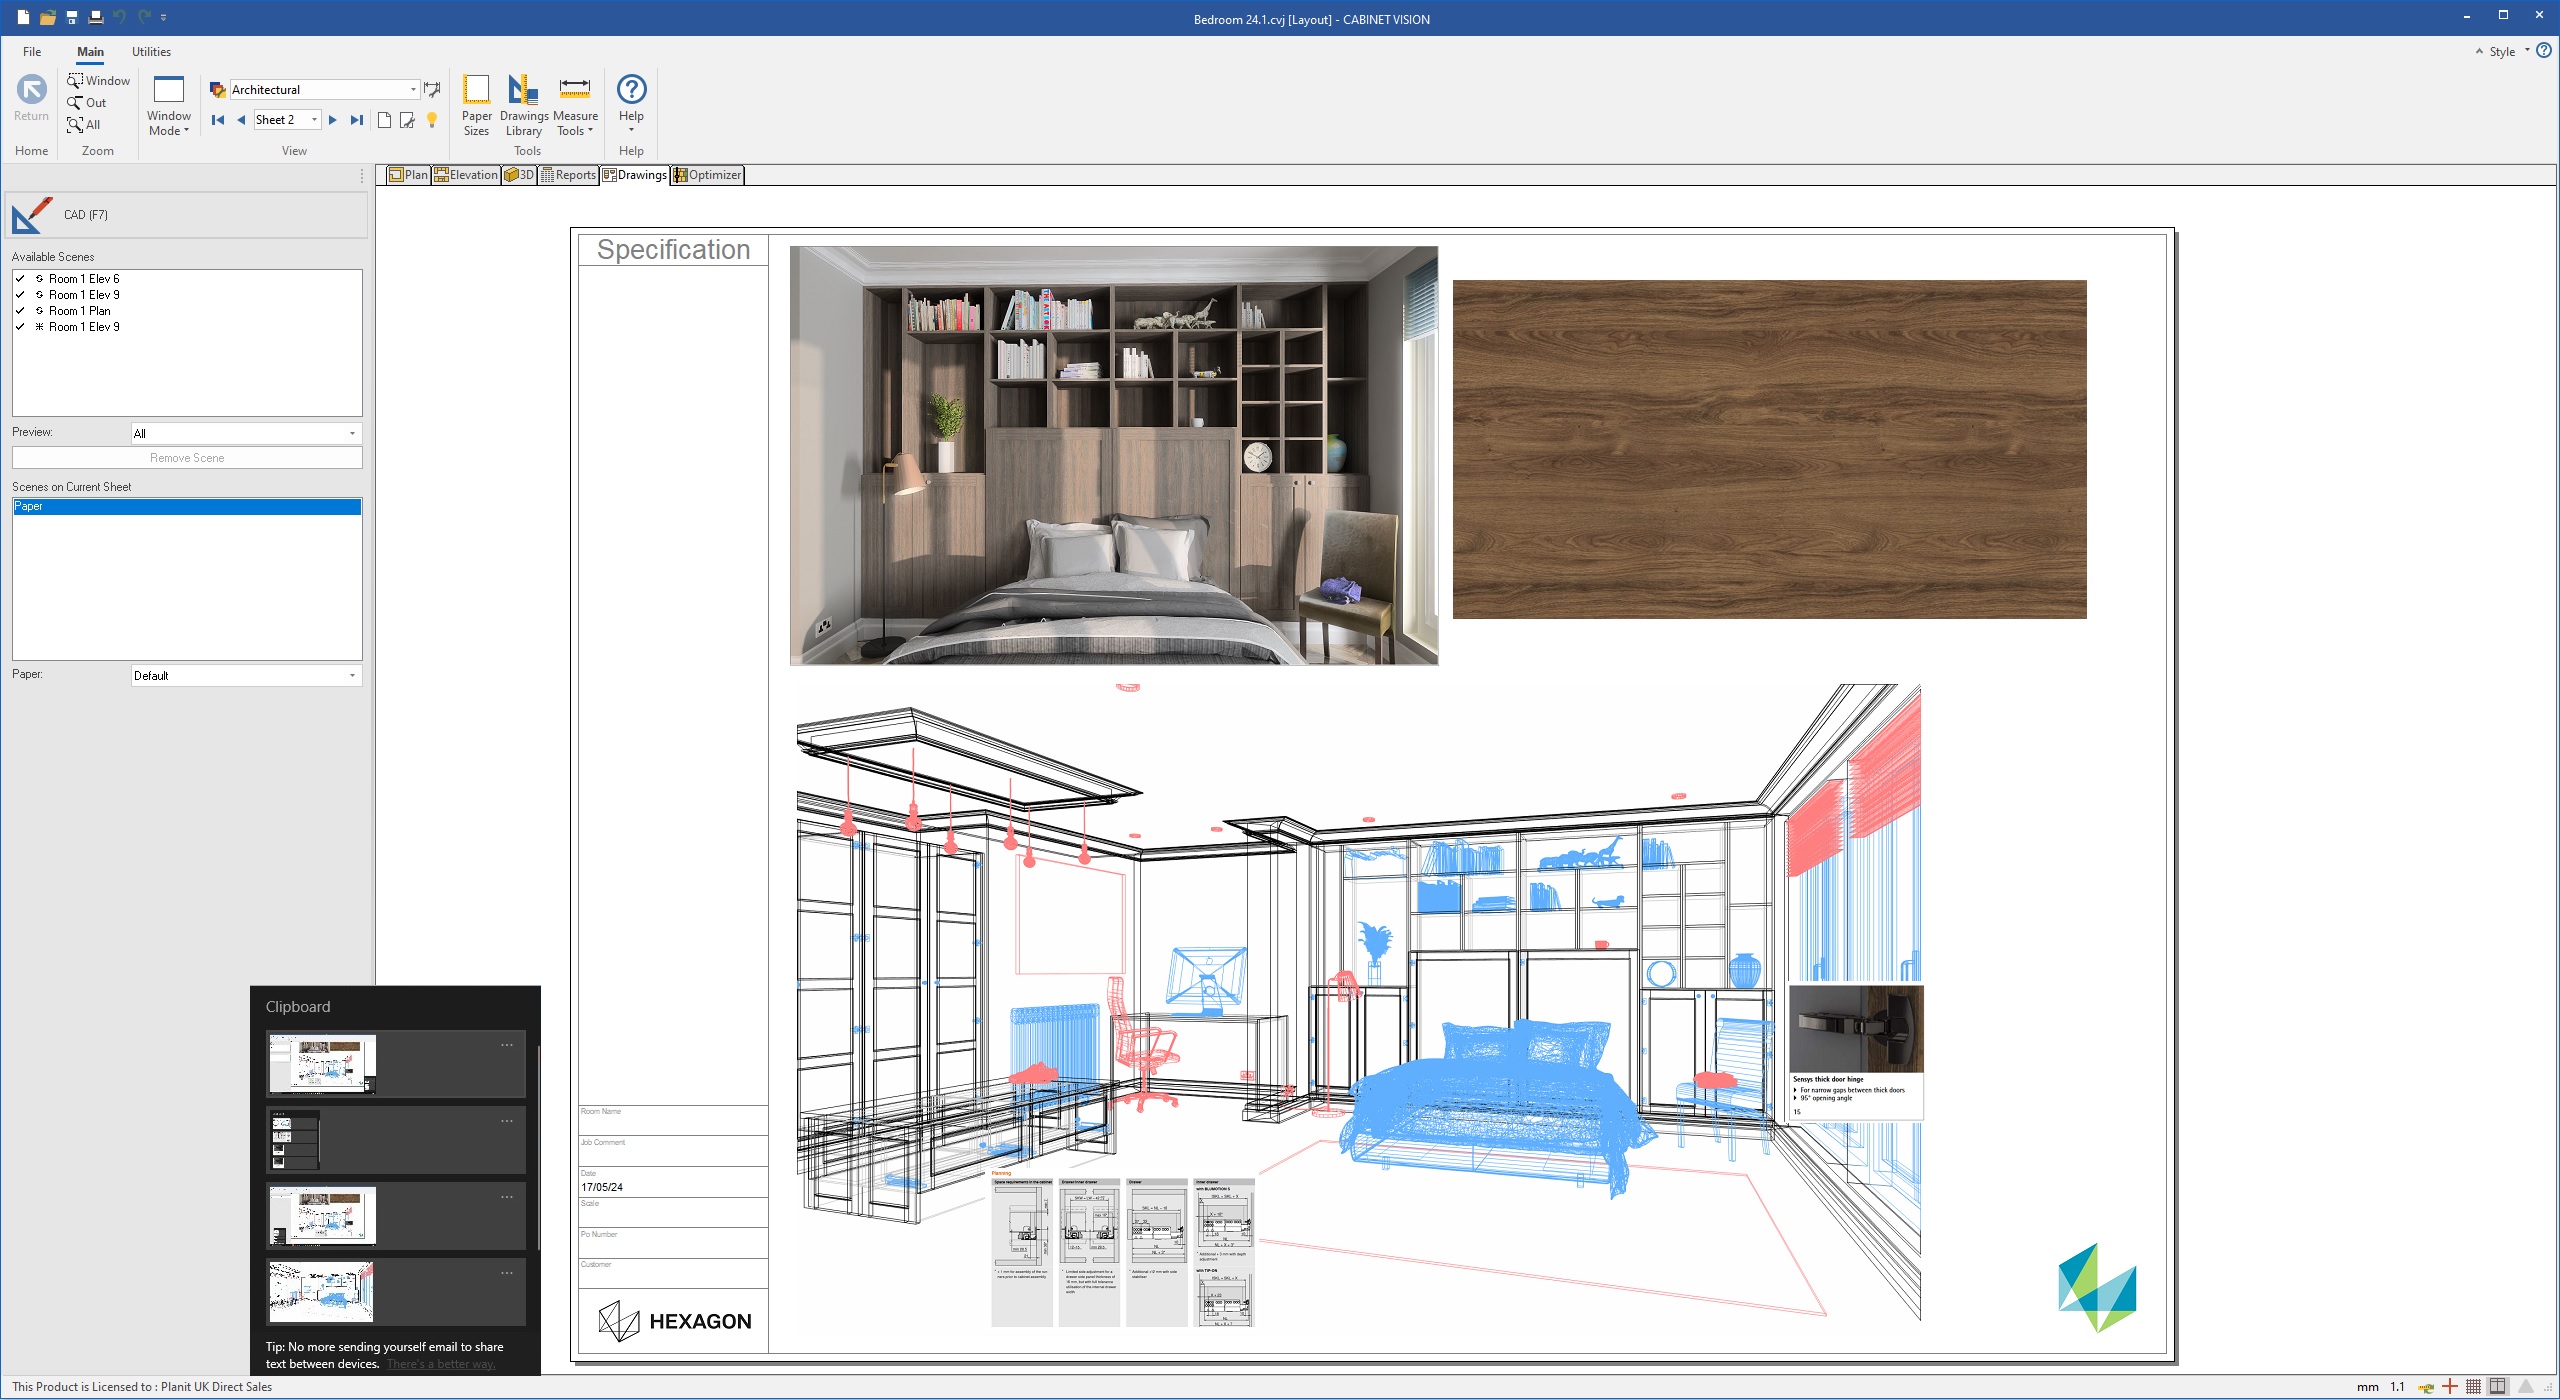This screenshot has width=2560, height=1400.
Task: Open the Preview All dropdown
Action: coord(352,434)
